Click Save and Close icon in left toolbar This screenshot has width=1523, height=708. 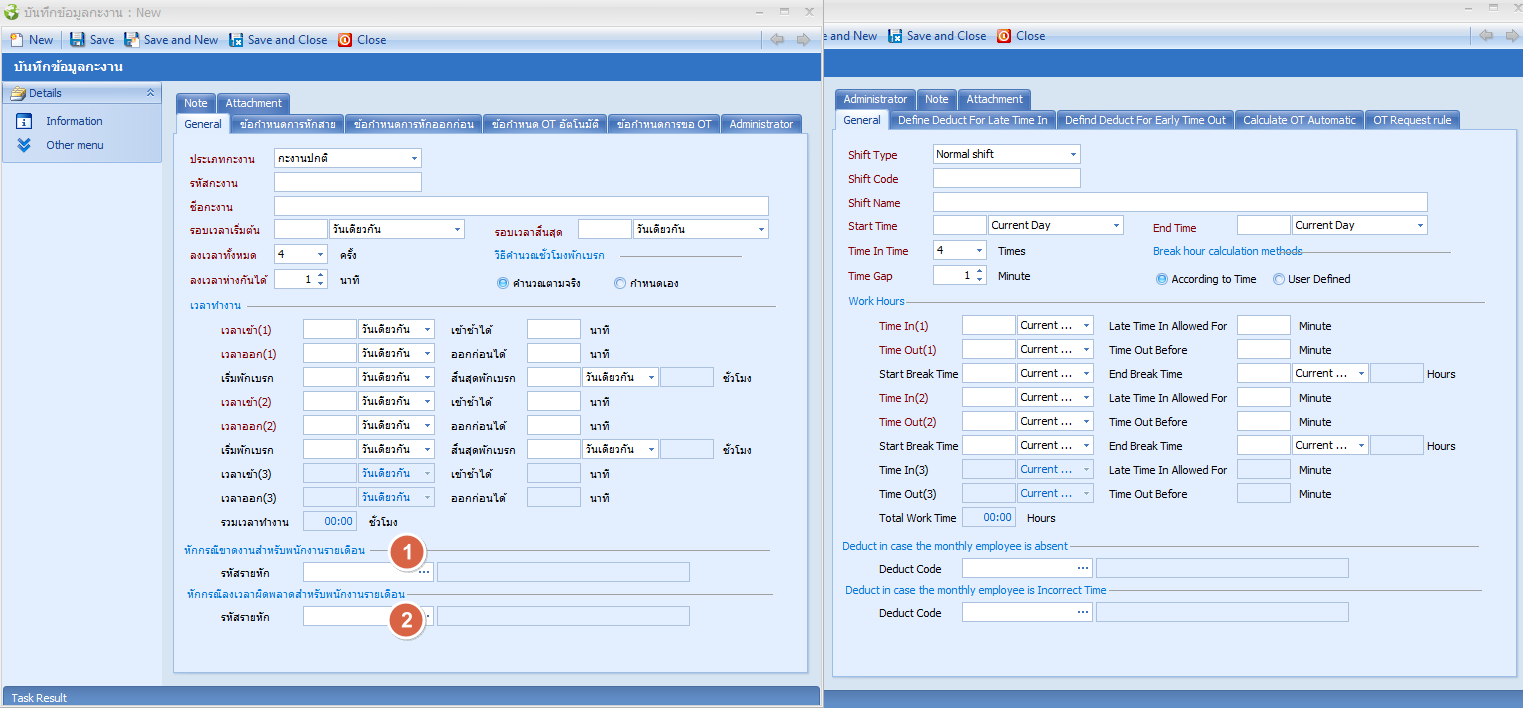click(236, 40)
